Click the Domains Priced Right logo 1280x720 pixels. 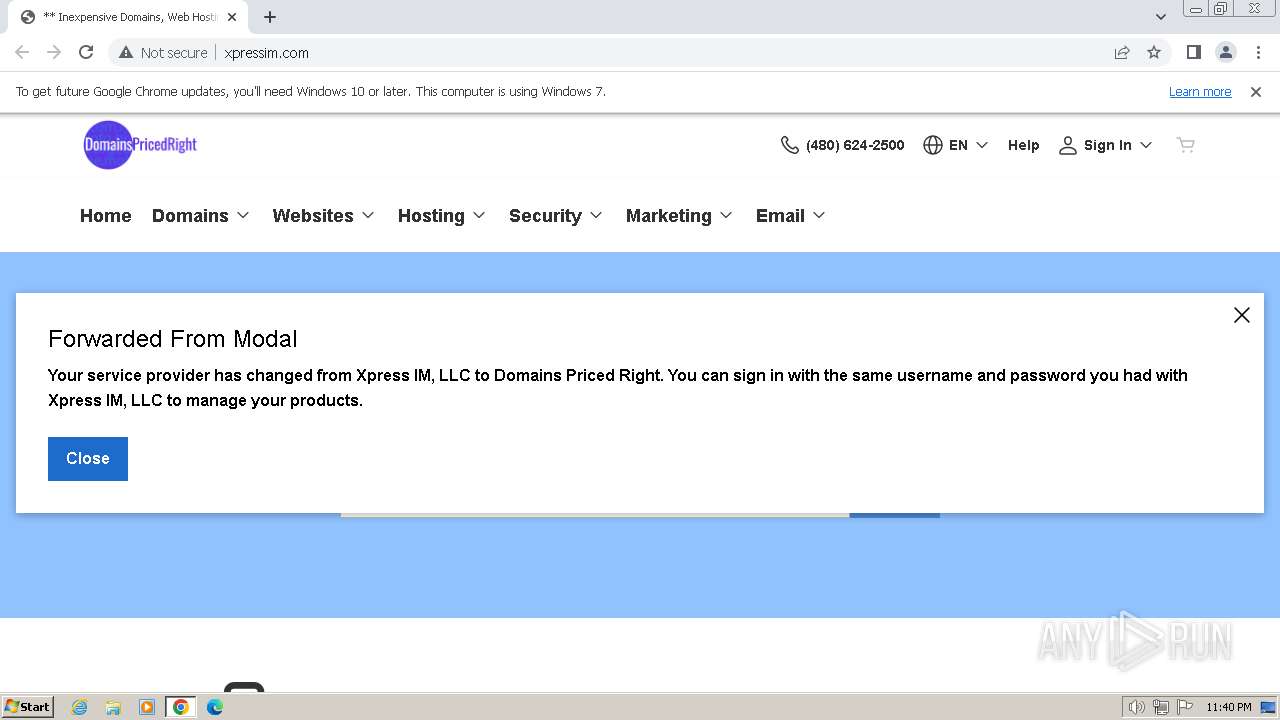(x=140, y=145)
